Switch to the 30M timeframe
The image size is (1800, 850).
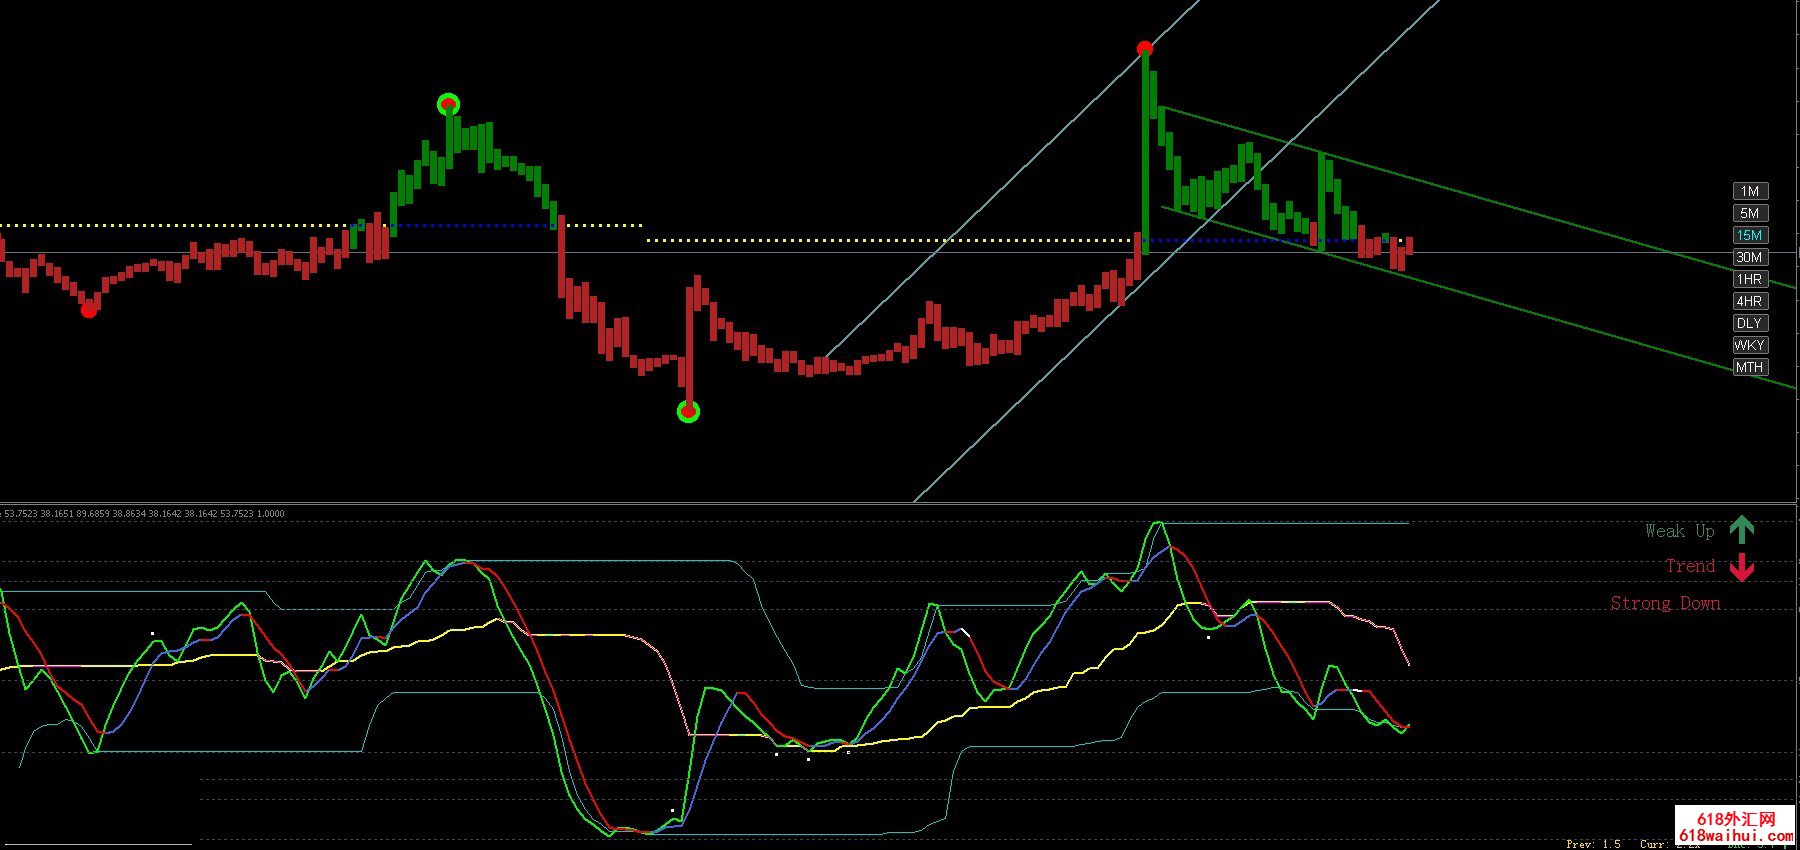1750,257
